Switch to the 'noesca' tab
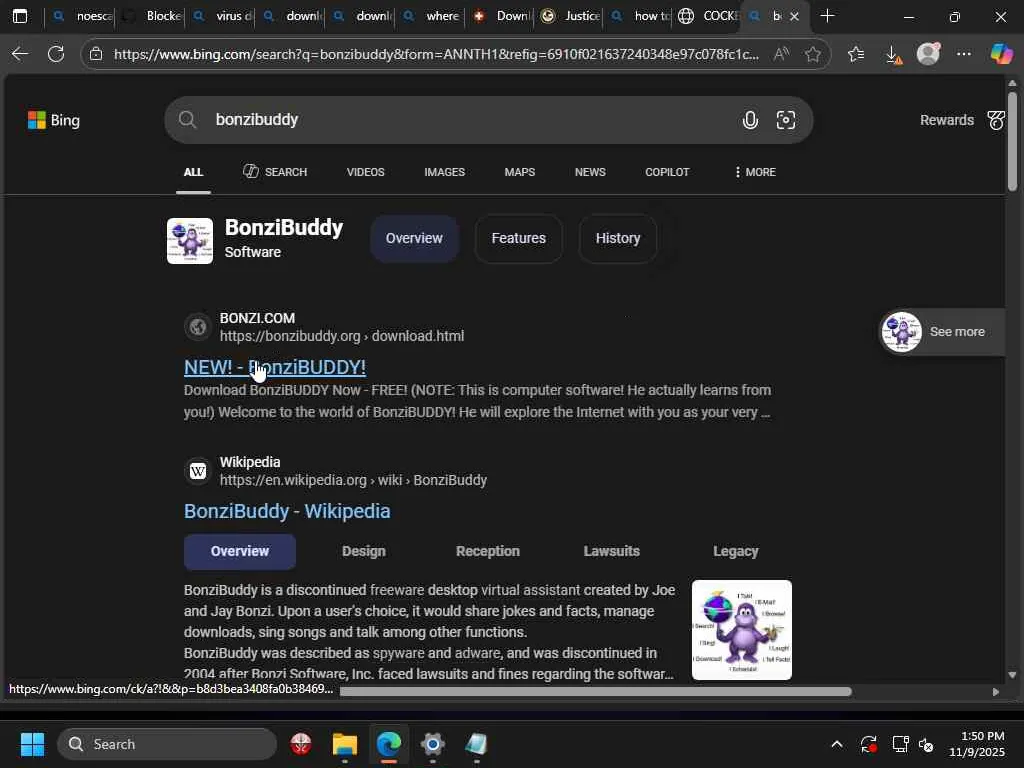 [x=81, y=16]
